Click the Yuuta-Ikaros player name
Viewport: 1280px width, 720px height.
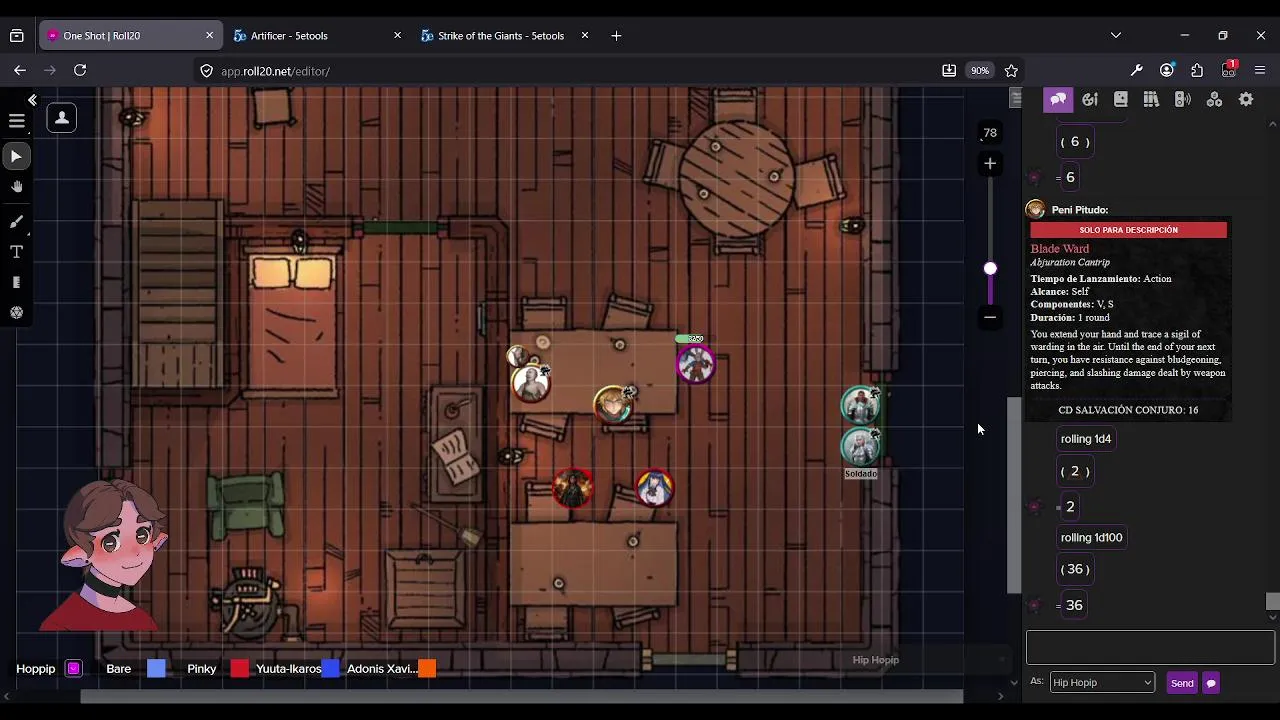click(288, 669)
